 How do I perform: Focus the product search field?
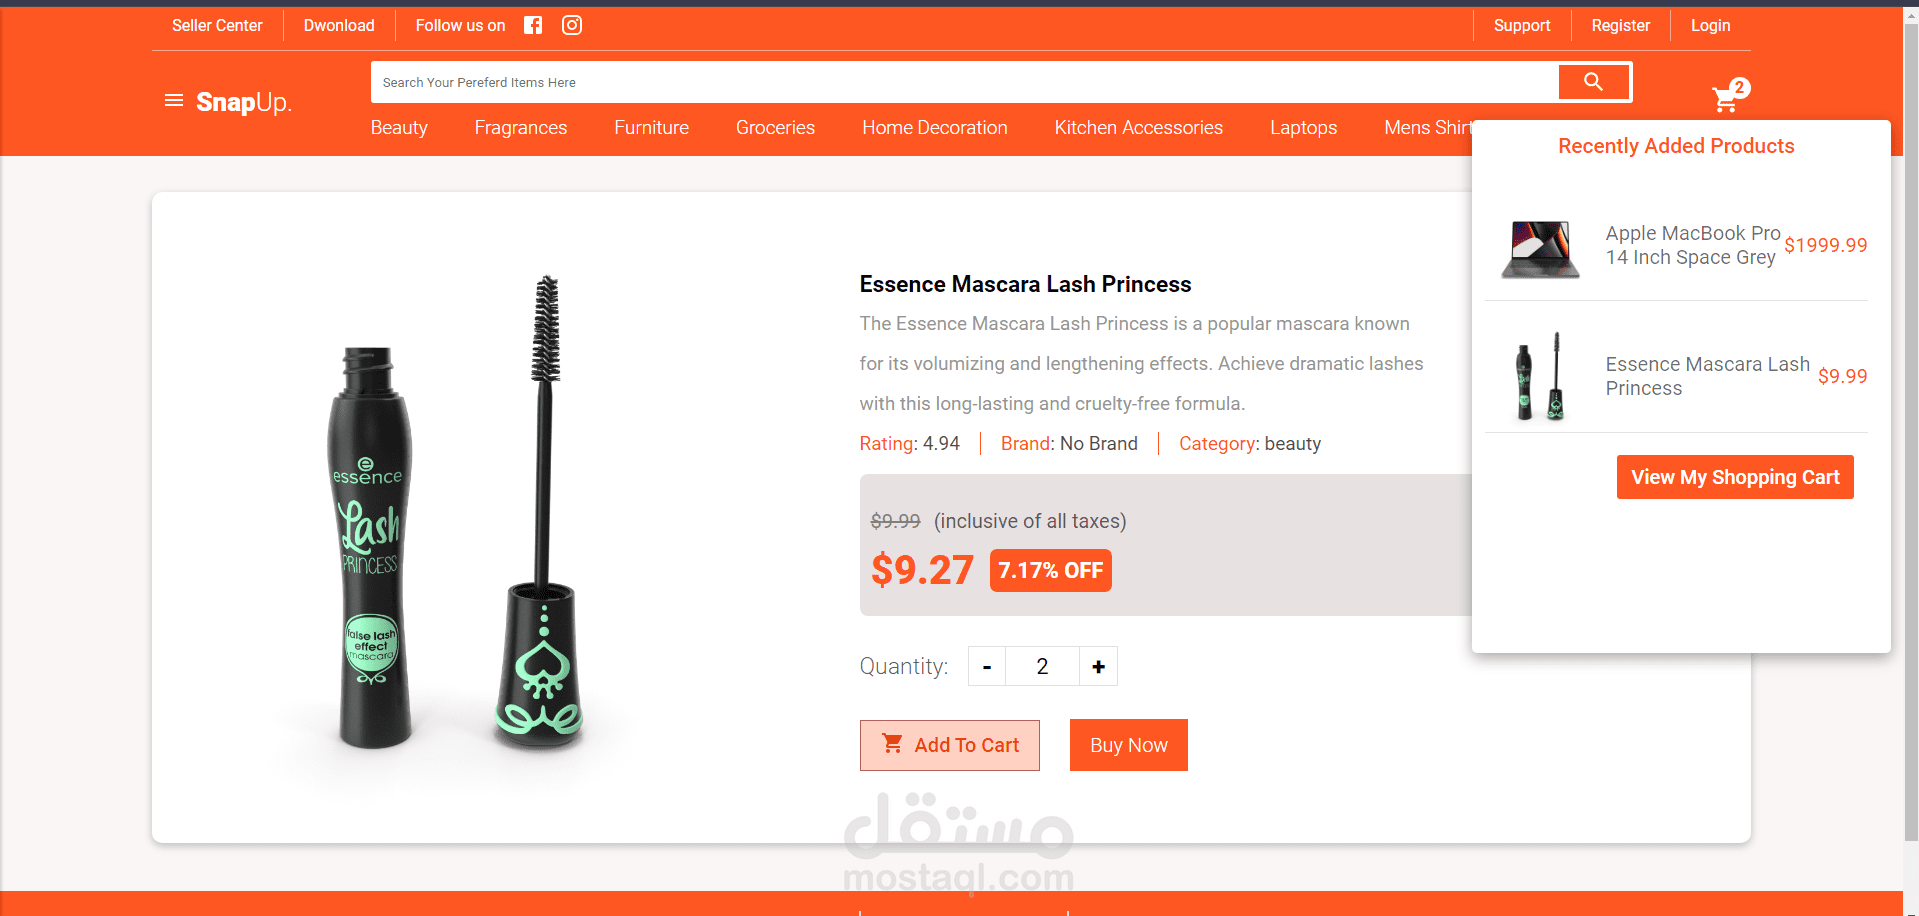(965, 82)
